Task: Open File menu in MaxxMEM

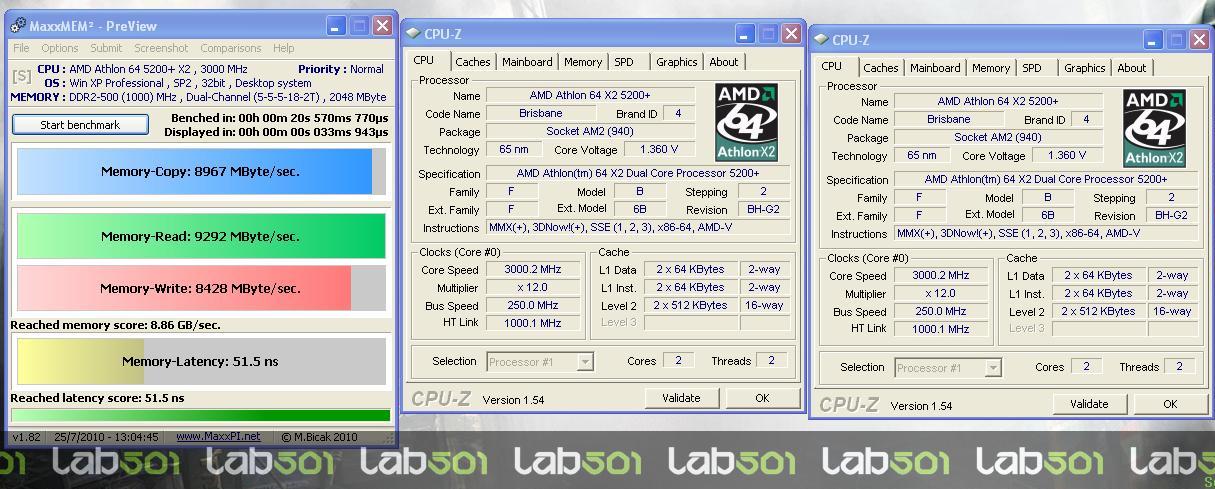Action: (21, 48)
